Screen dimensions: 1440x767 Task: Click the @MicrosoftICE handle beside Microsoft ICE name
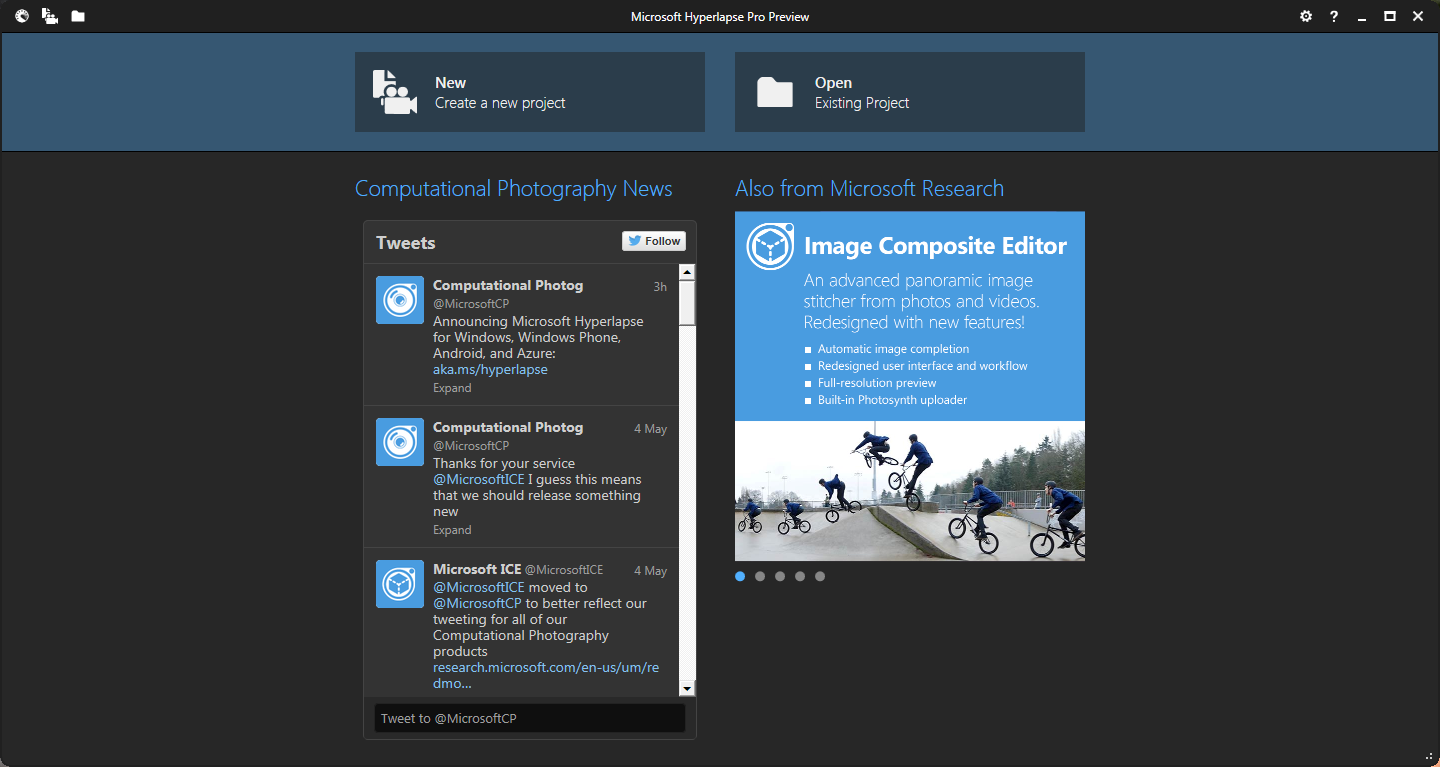point(564,570)
